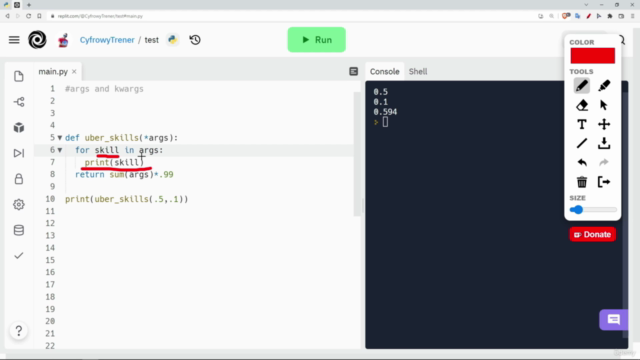Select the pointer cursor tool
This screenshot has height=360, width=640.
pos(604,105)
